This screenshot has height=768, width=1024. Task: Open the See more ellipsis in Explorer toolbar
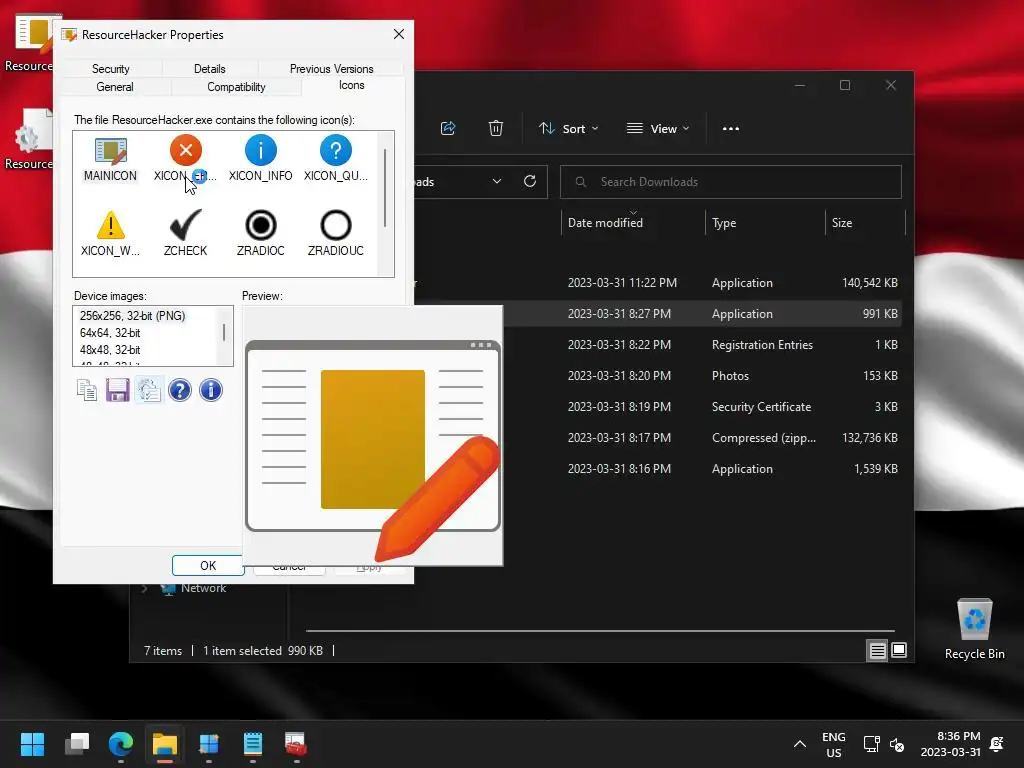[731, 129]
